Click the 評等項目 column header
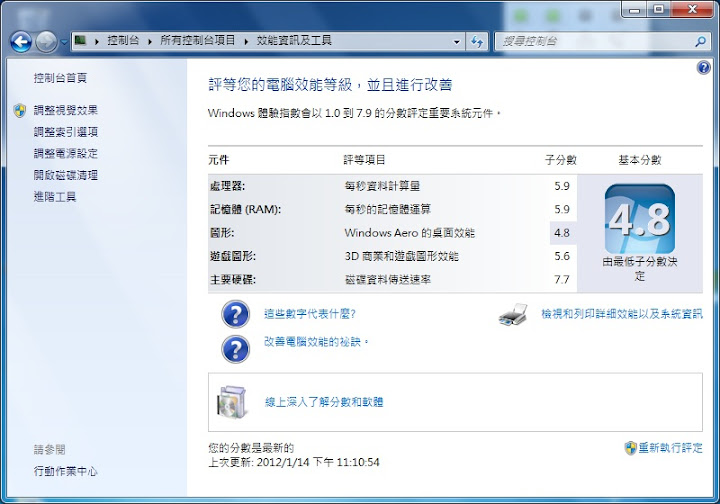The image size is (720, 504). (x=364, y=160)
